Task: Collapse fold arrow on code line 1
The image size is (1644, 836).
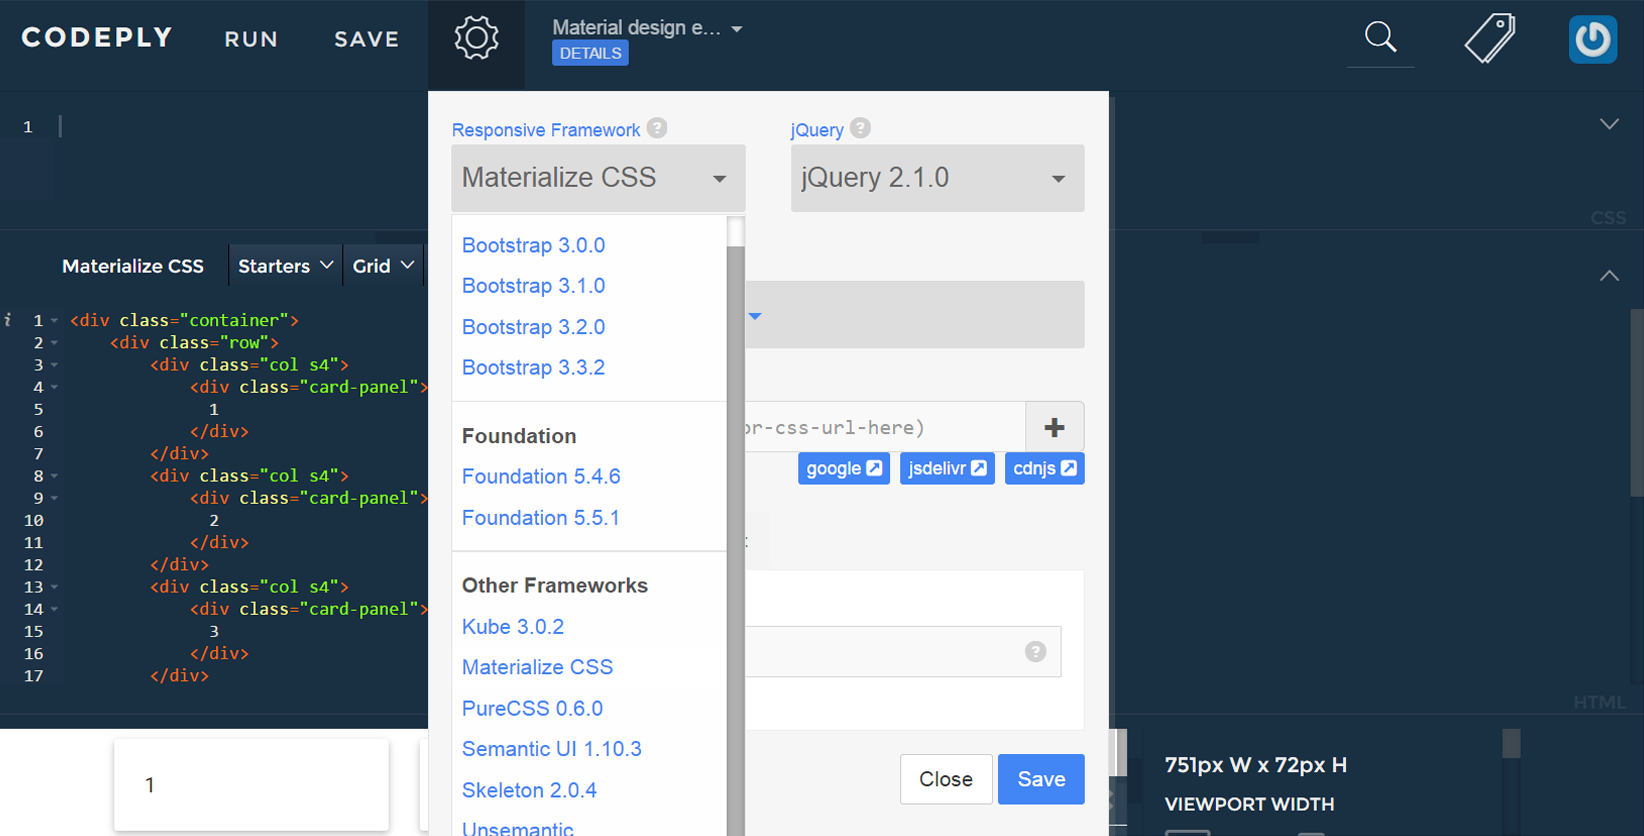Action: [x=54, y=321]
